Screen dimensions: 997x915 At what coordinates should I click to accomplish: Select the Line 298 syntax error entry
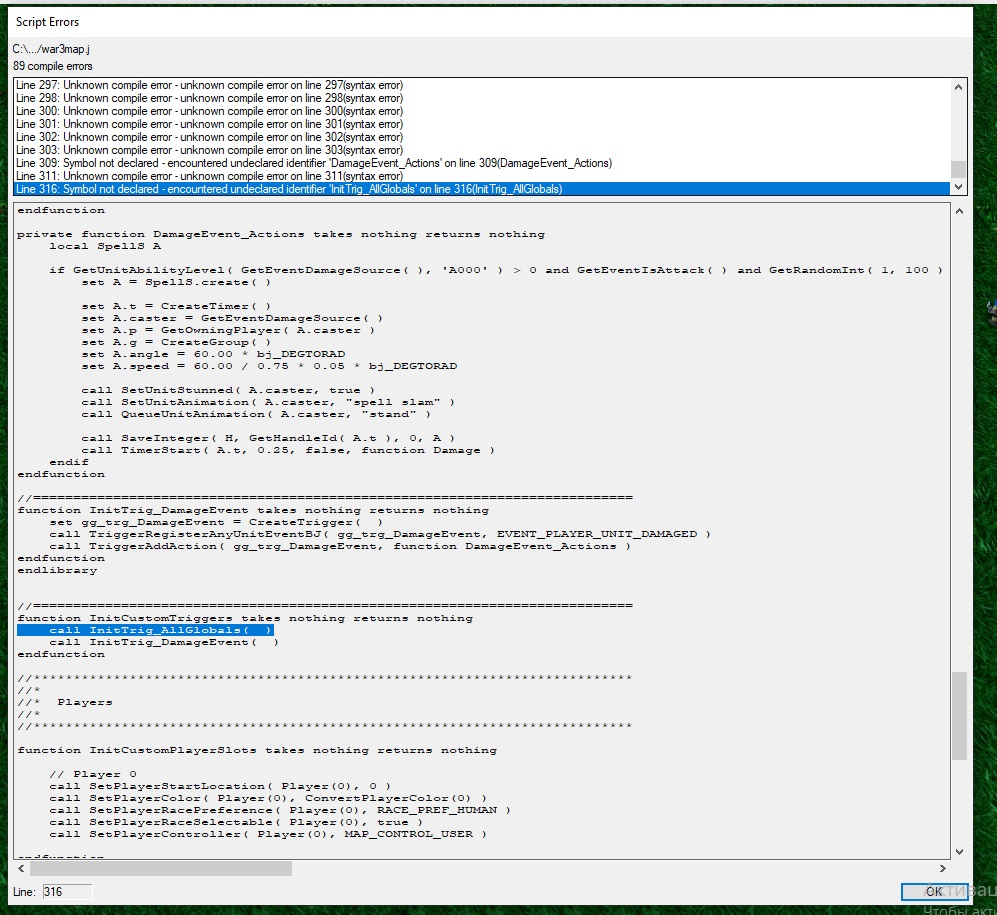pos(209,99)
